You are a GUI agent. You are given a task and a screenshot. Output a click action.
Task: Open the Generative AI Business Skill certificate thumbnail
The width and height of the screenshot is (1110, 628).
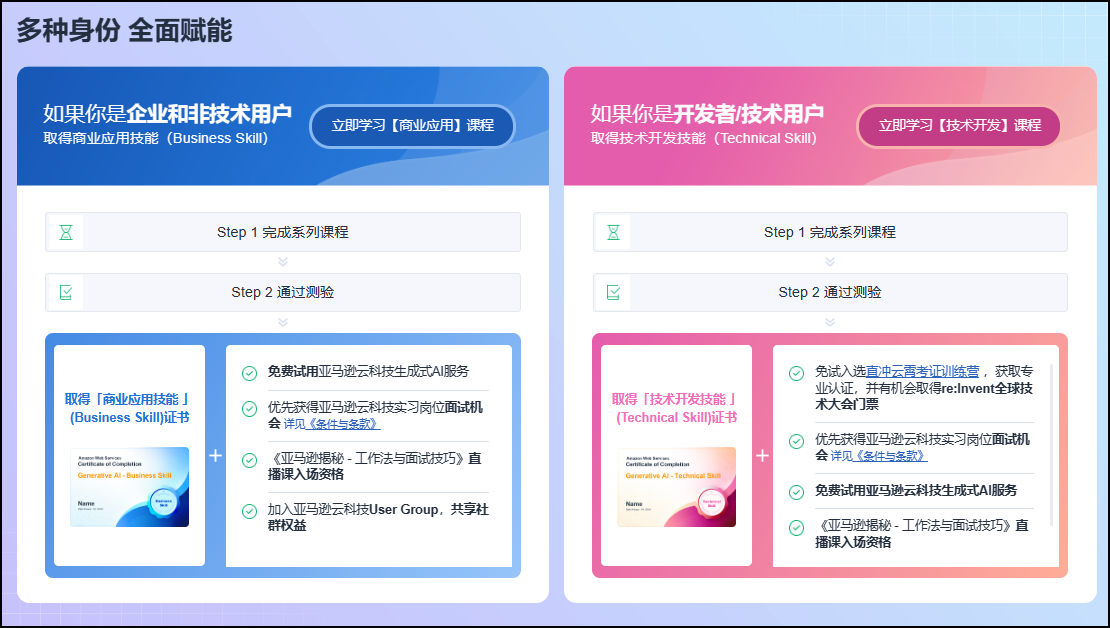pos(130,487)
